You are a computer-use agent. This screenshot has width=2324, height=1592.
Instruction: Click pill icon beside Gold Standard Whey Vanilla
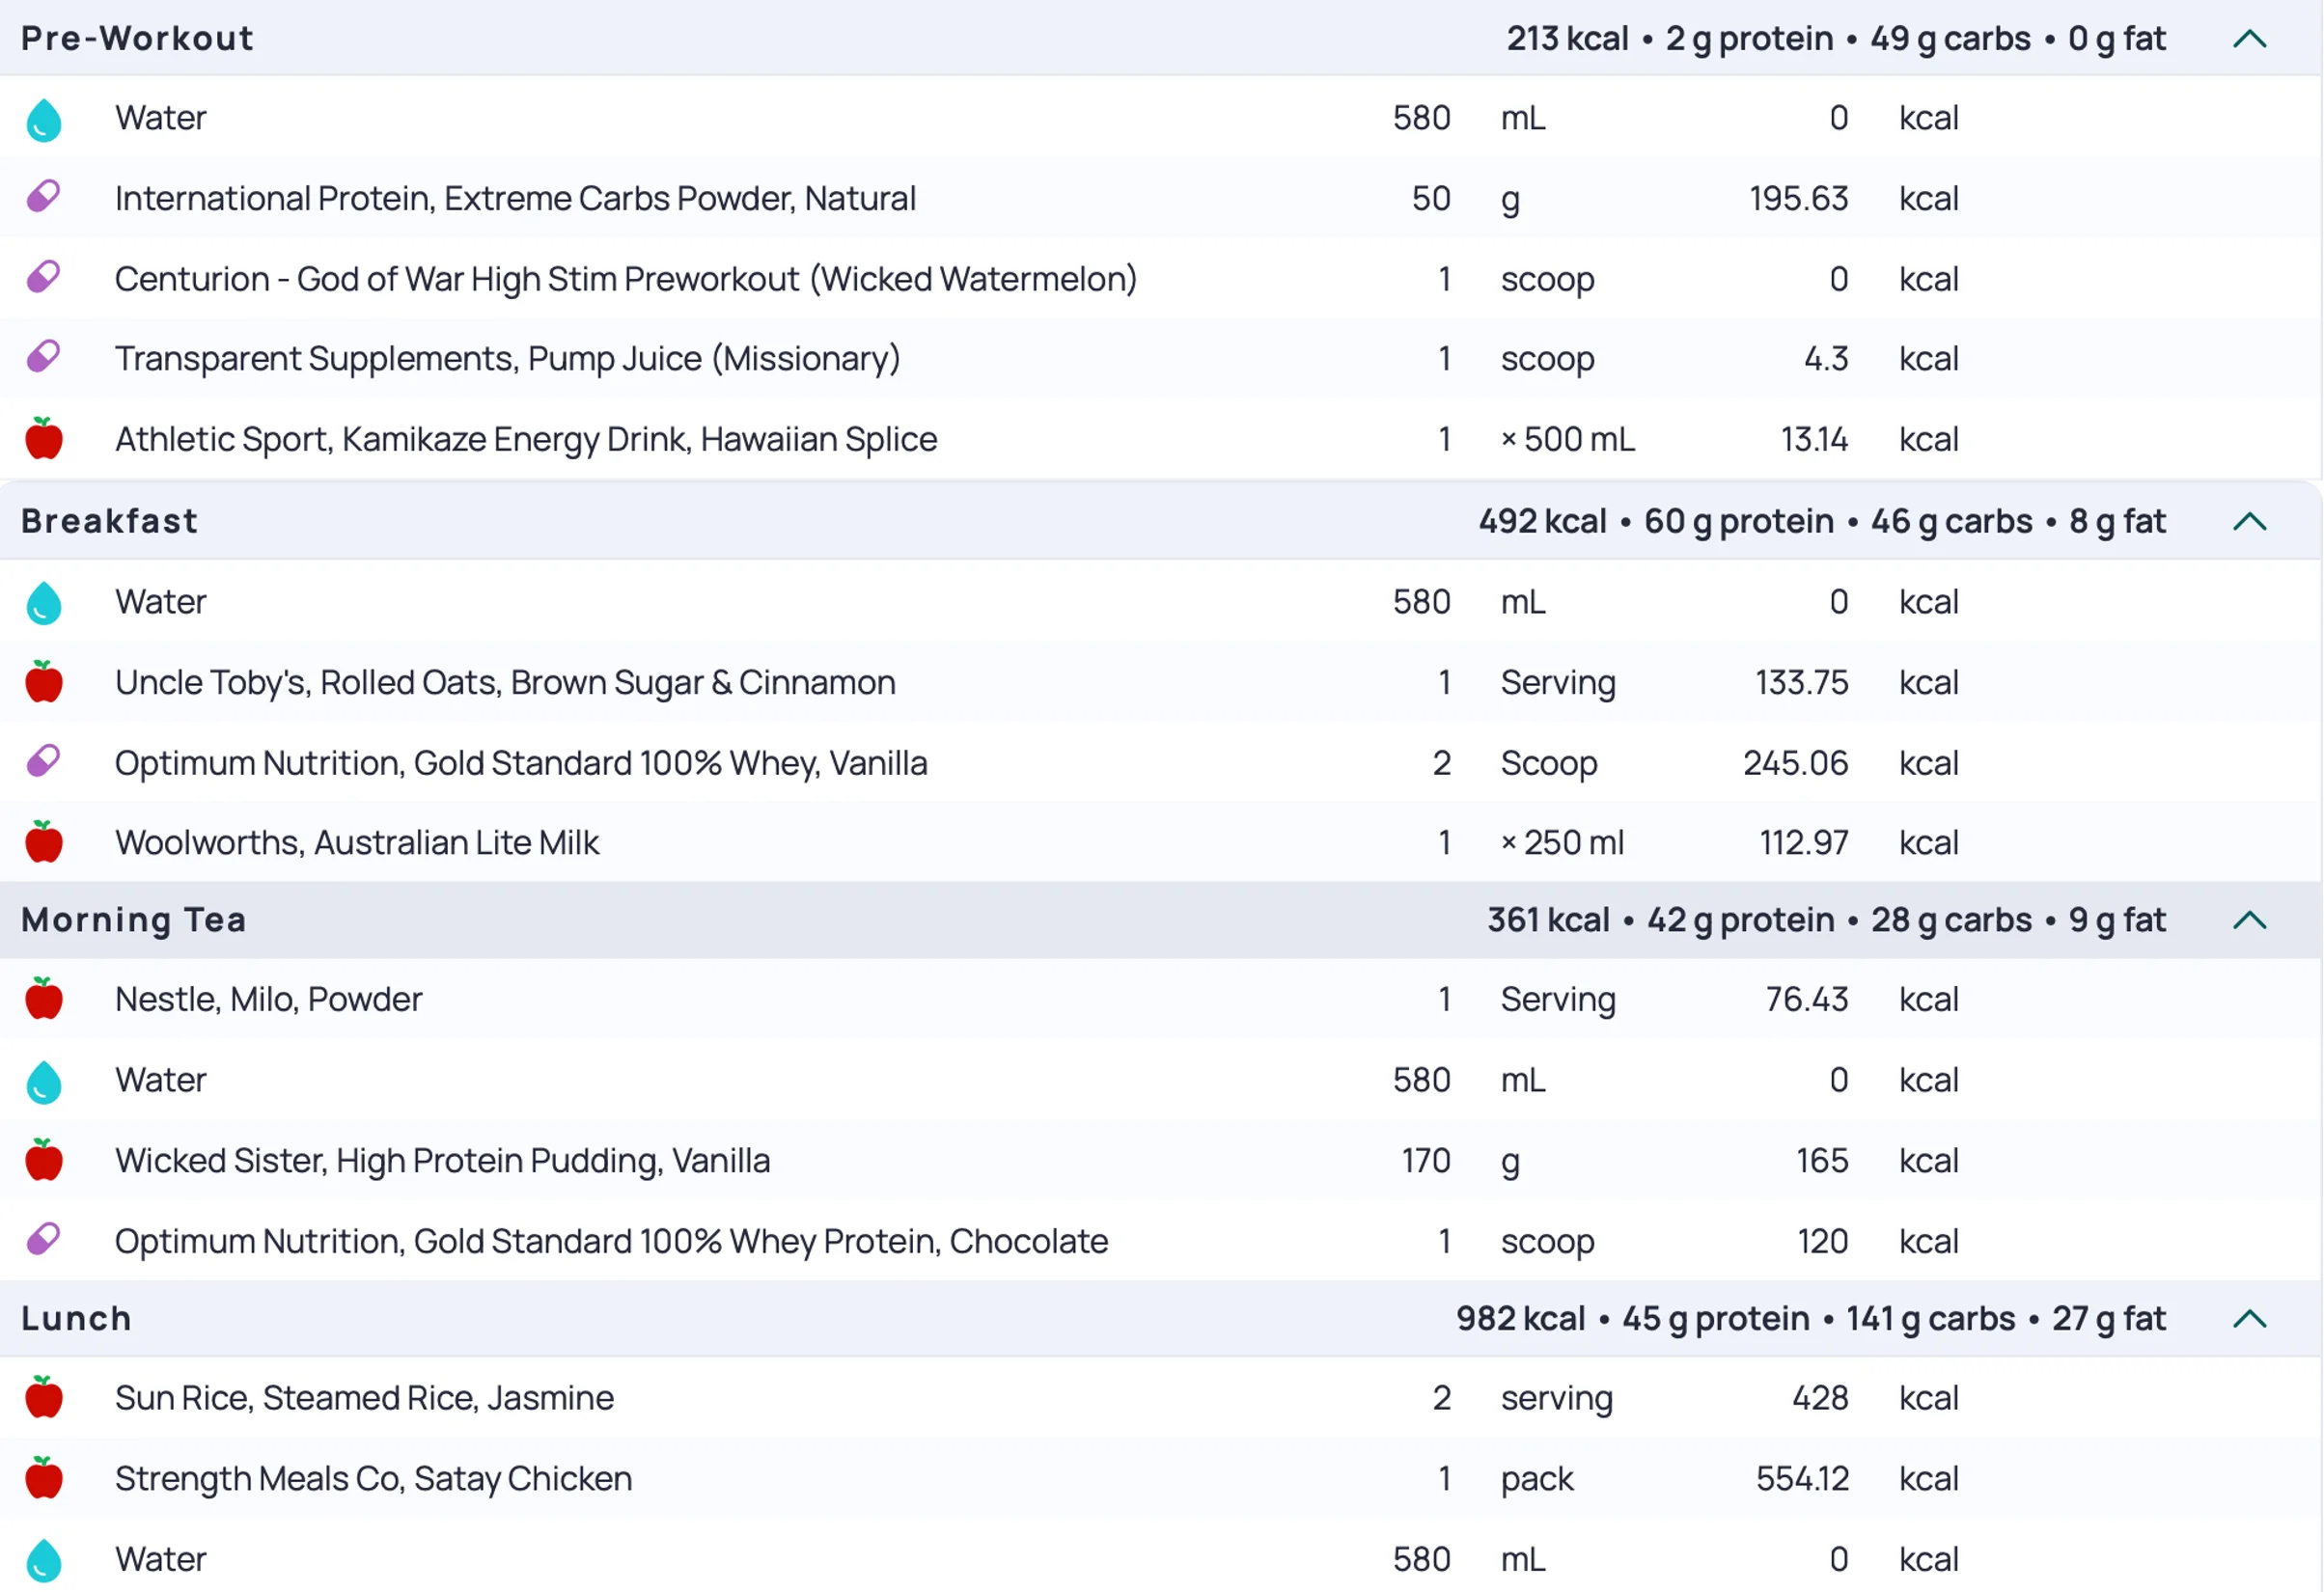pos(44,762)
